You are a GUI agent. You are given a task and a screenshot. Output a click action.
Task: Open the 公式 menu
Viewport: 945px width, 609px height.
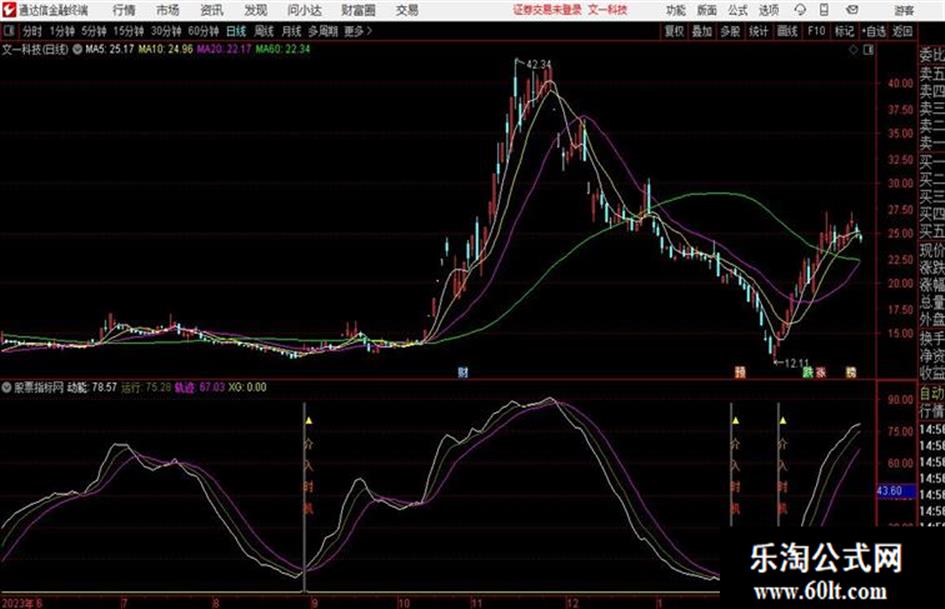tap(738, 10)
